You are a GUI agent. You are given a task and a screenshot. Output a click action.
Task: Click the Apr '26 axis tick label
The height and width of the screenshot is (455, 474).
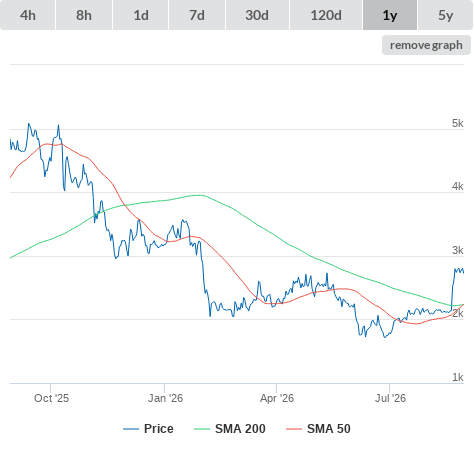coord(277,398)
